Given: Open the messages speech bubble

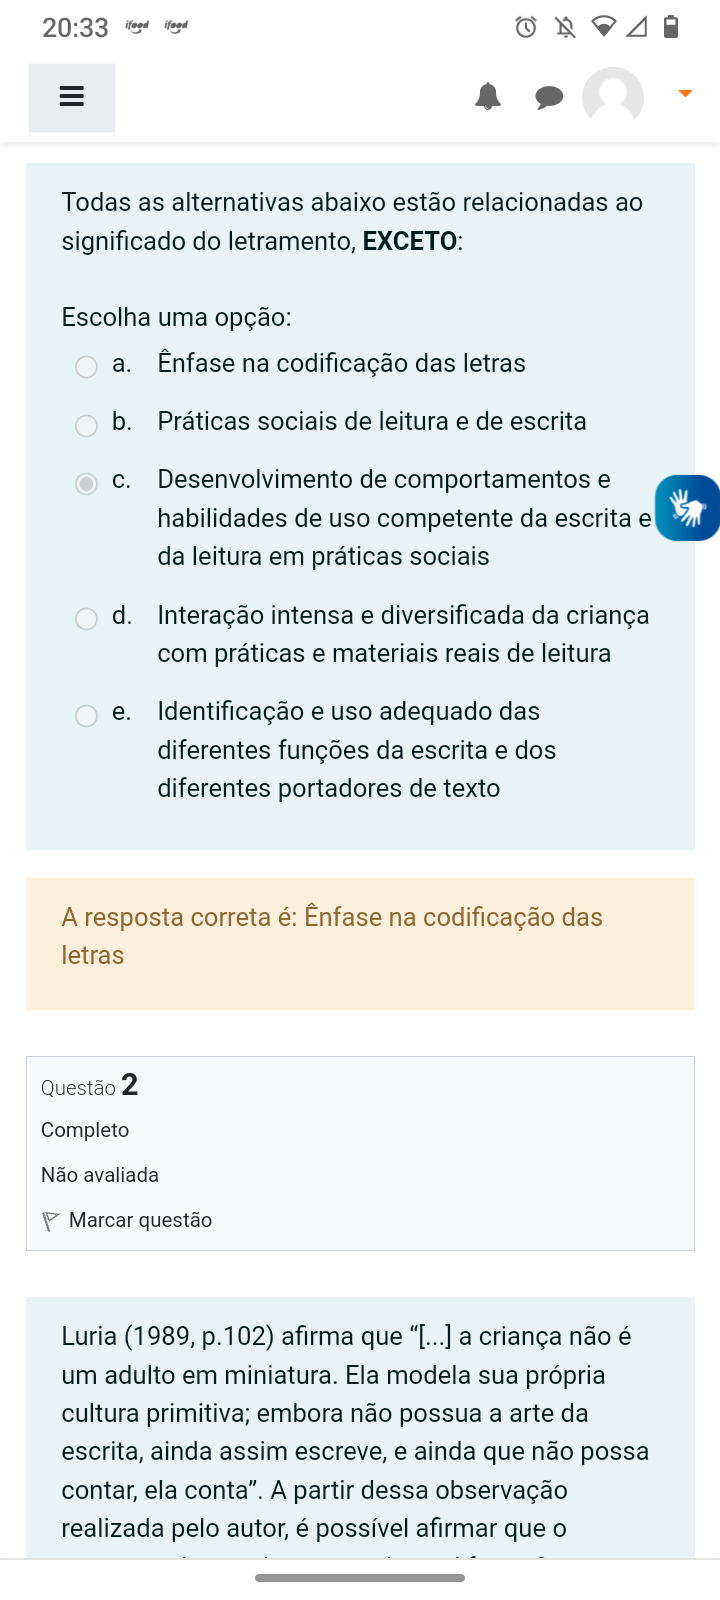Looking at the screenshot, I should 549,97.
